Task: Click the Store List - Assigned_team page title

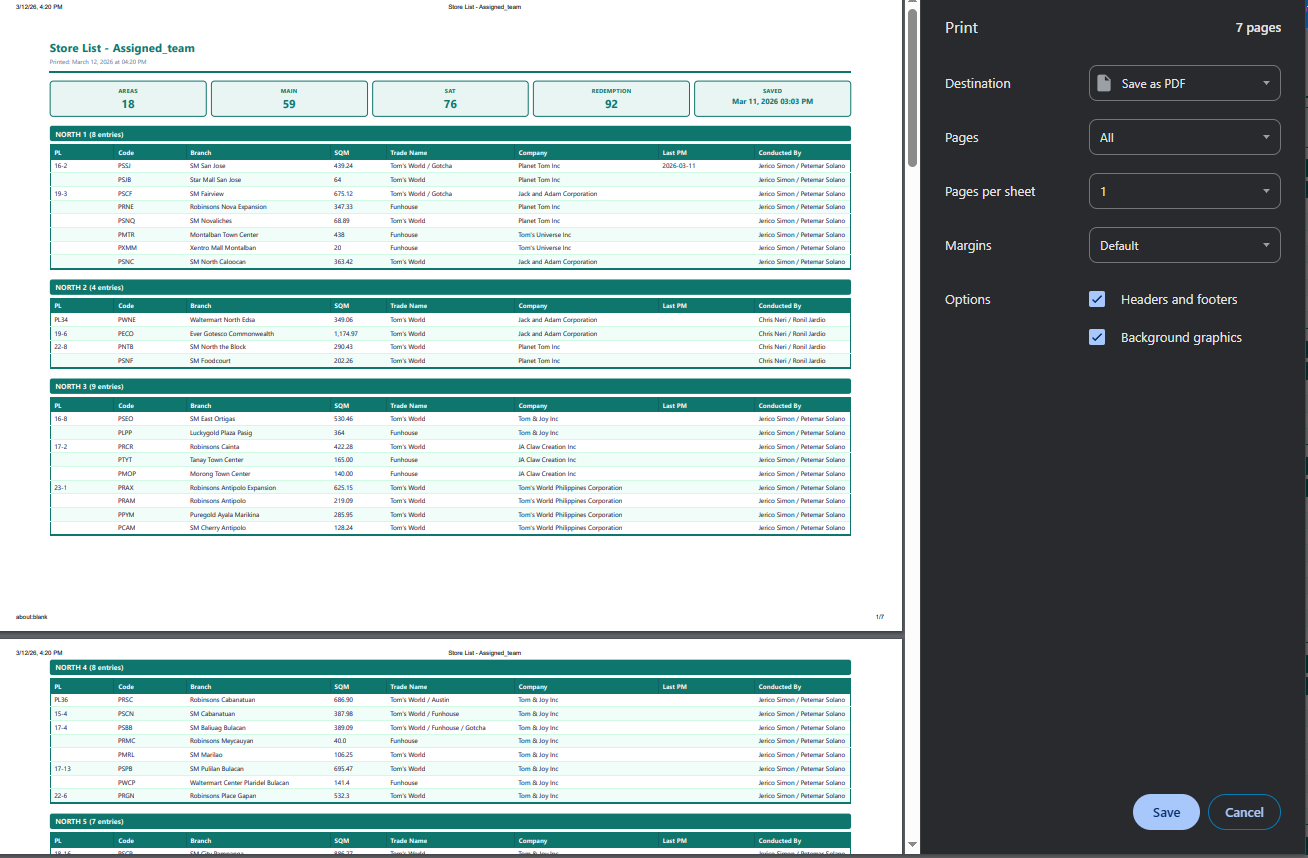Action: (122, 48)
